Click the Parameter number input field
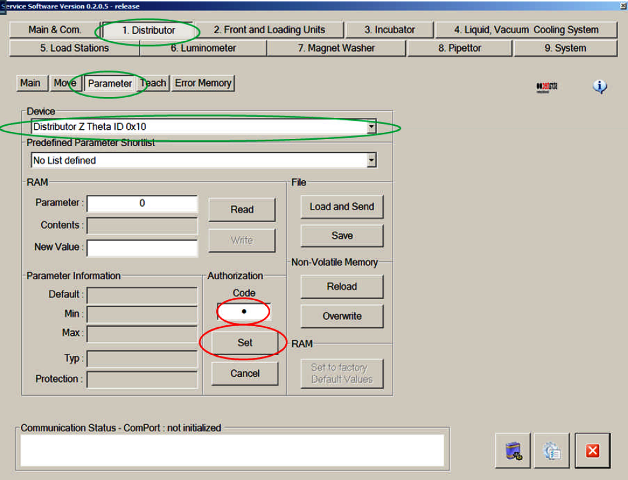Screen dimensions: 628x480 pyautogui.click(x=142, y=203)
